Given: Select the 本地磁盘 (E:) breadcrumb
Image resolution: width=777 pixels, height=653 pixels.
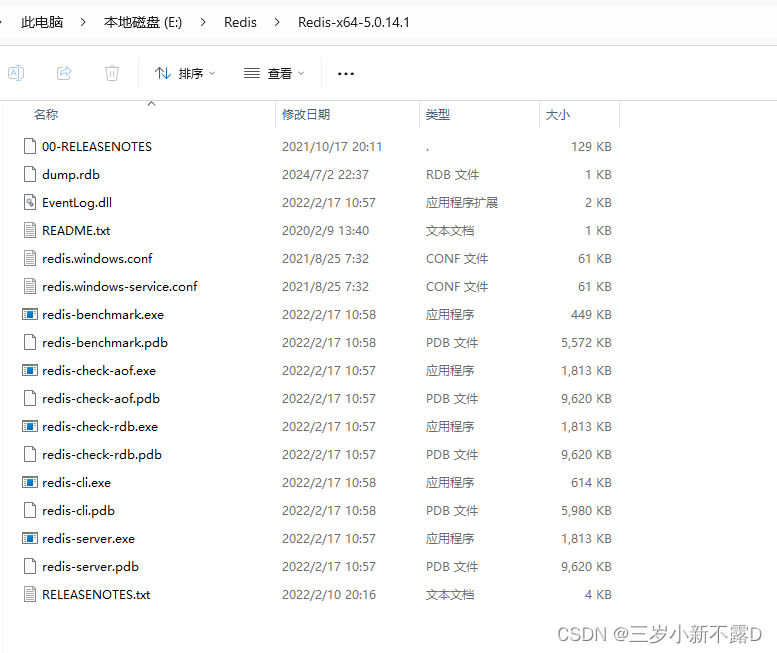Looking at the screenshot, I should coord(143,22).
